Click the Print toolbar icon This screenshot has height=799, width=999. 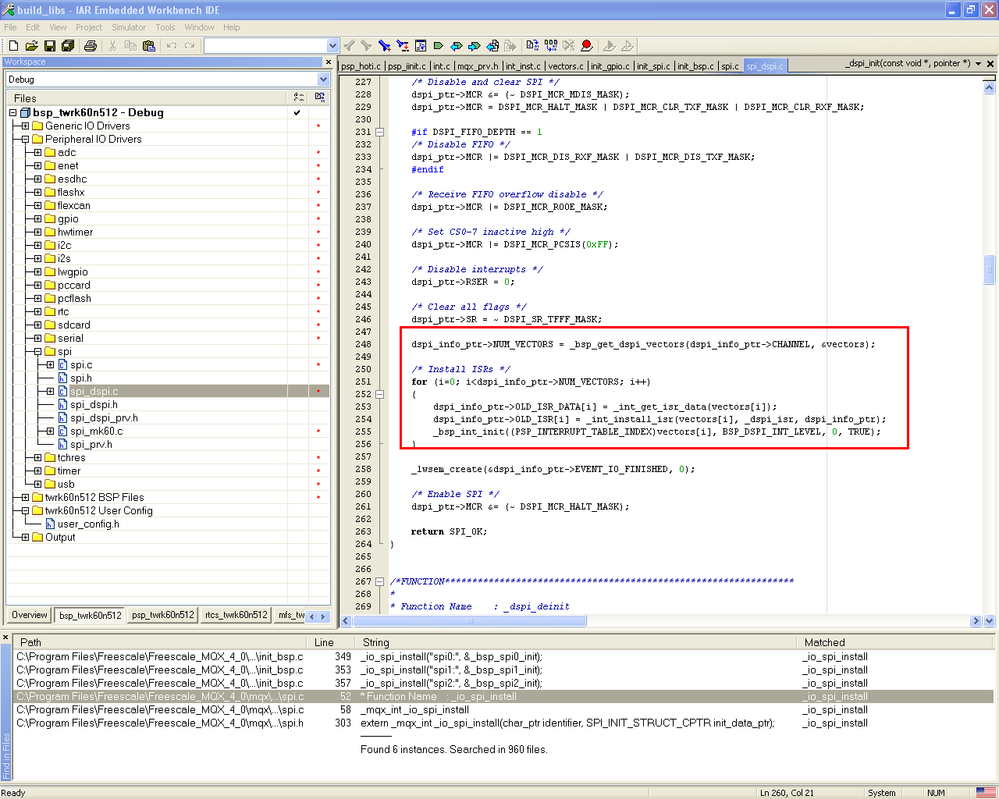click(x=90, y=46)
